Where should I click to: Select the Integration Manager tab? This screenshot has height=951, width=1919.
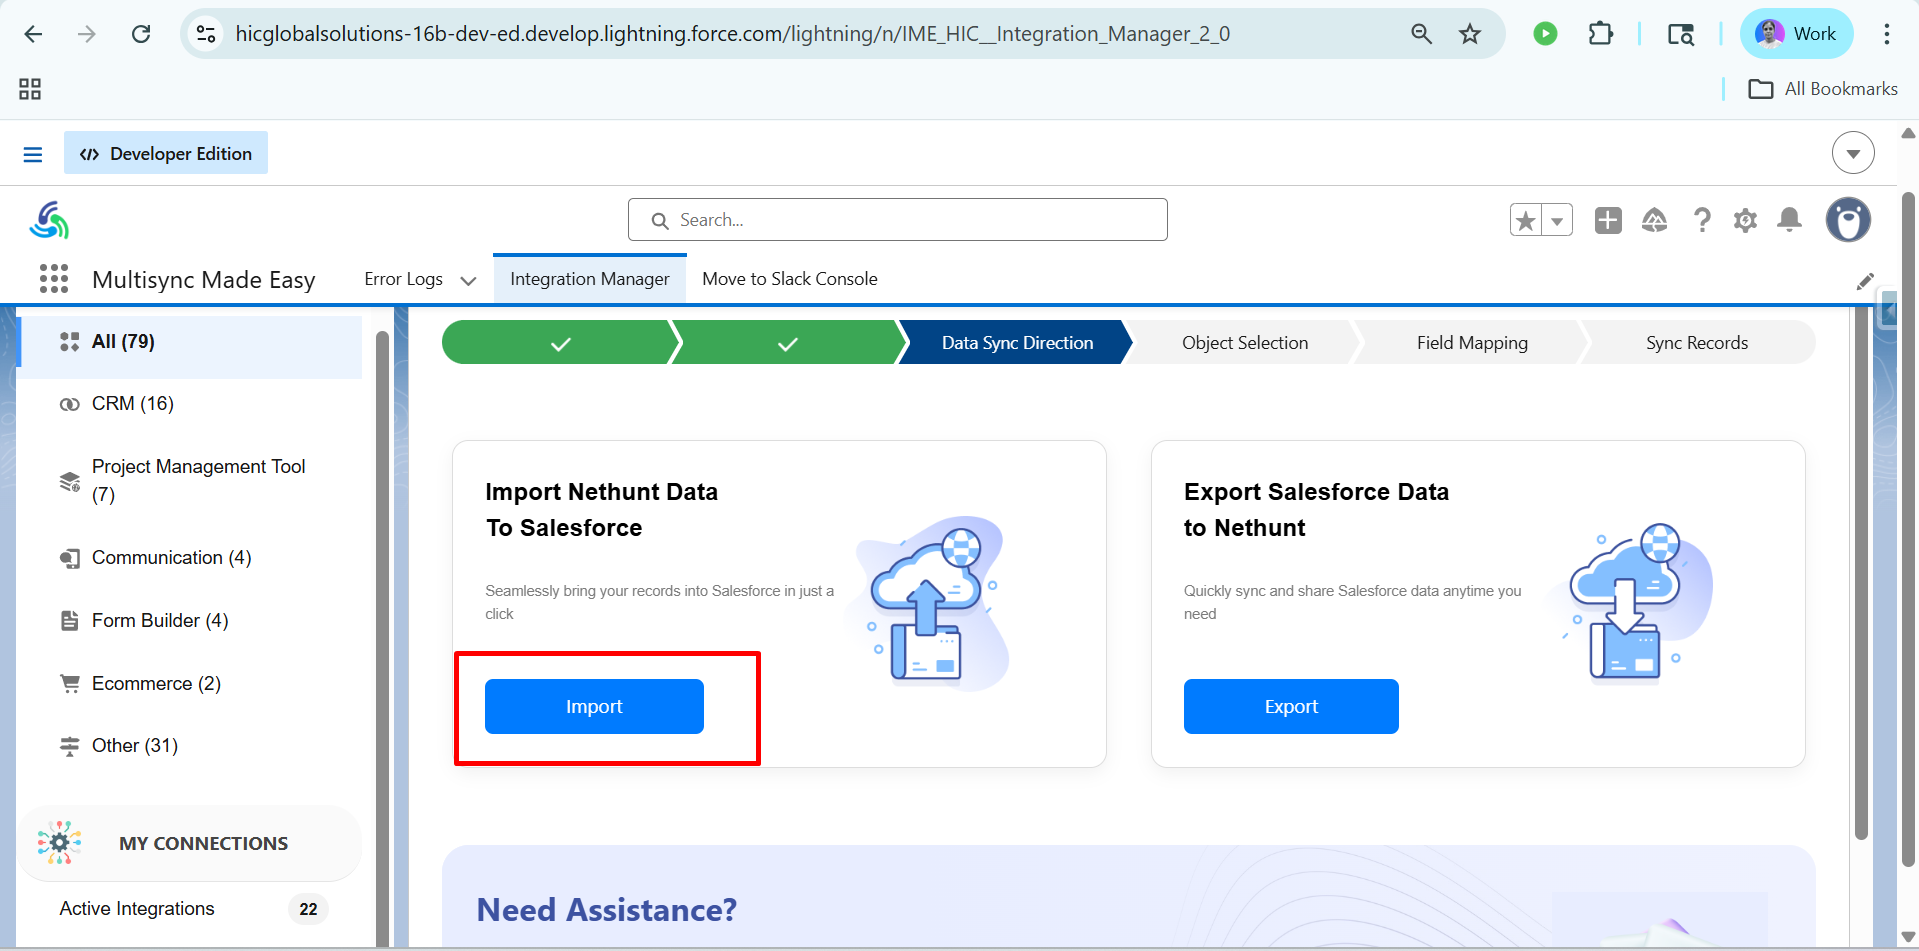(590, 279)
